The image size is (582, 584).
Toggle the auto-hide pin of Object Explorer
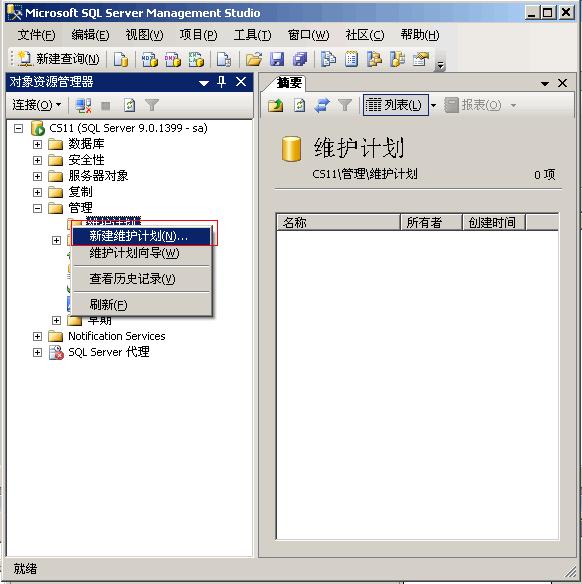(x=222, y=82)
